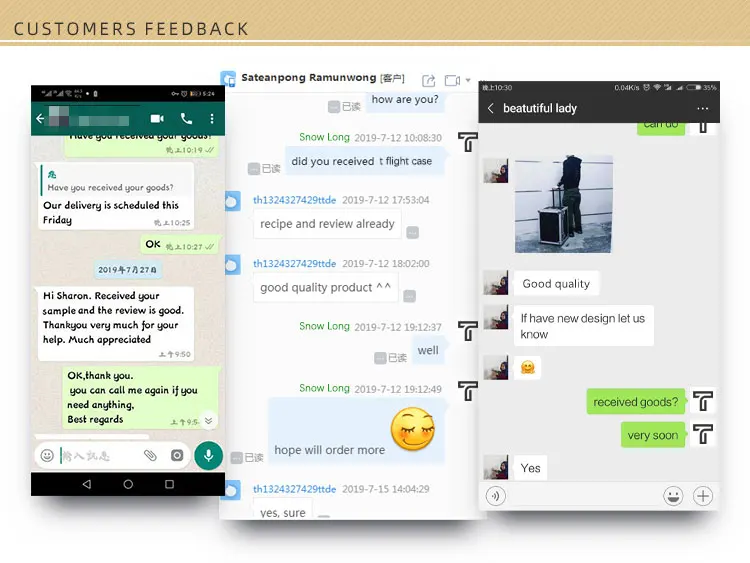Open the camera in WhatsApp input bar
This screenshot has height=563, width=750.
click(177, 455)
